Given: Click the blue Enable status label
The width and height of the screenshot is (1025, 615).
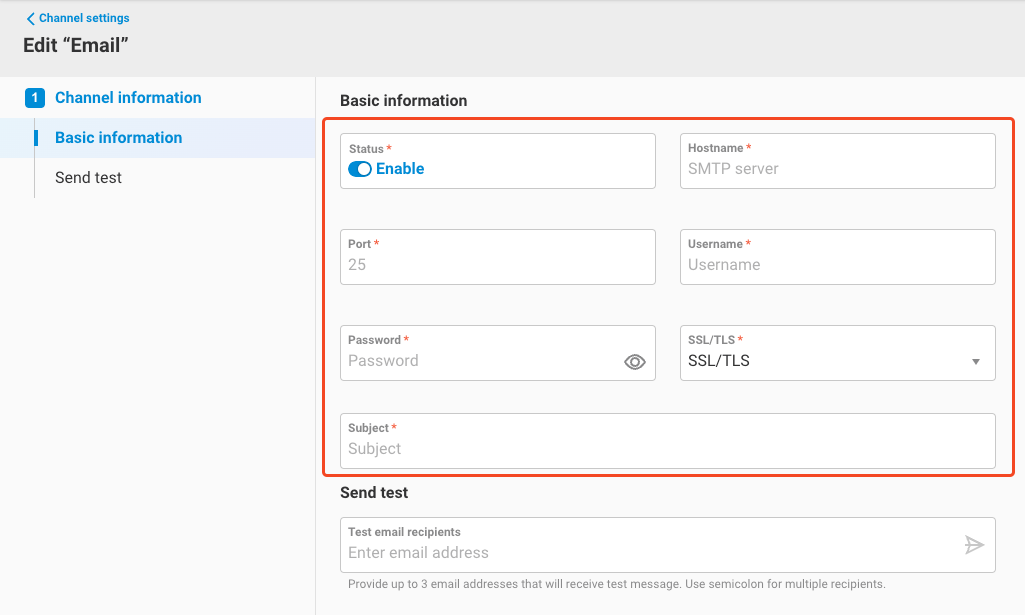Looking at the screenshot, I should [400, 169].
